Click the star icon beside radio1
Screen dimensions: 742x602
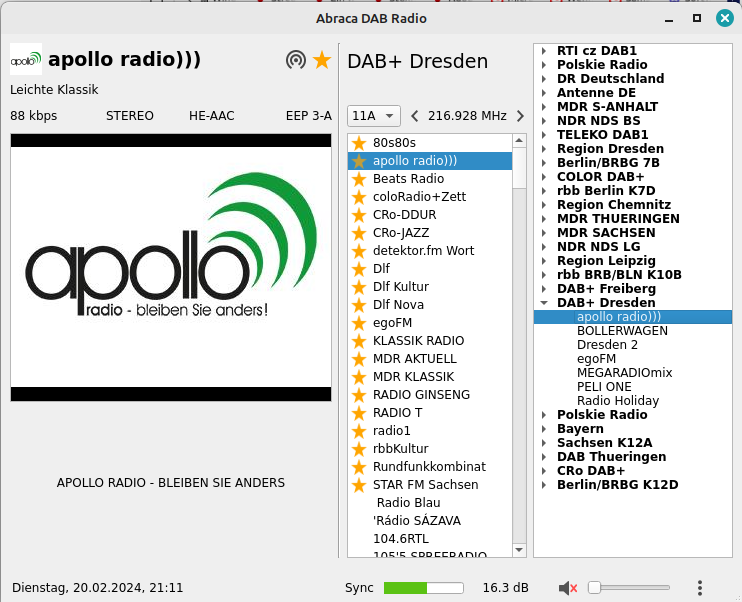click(359, 431)
